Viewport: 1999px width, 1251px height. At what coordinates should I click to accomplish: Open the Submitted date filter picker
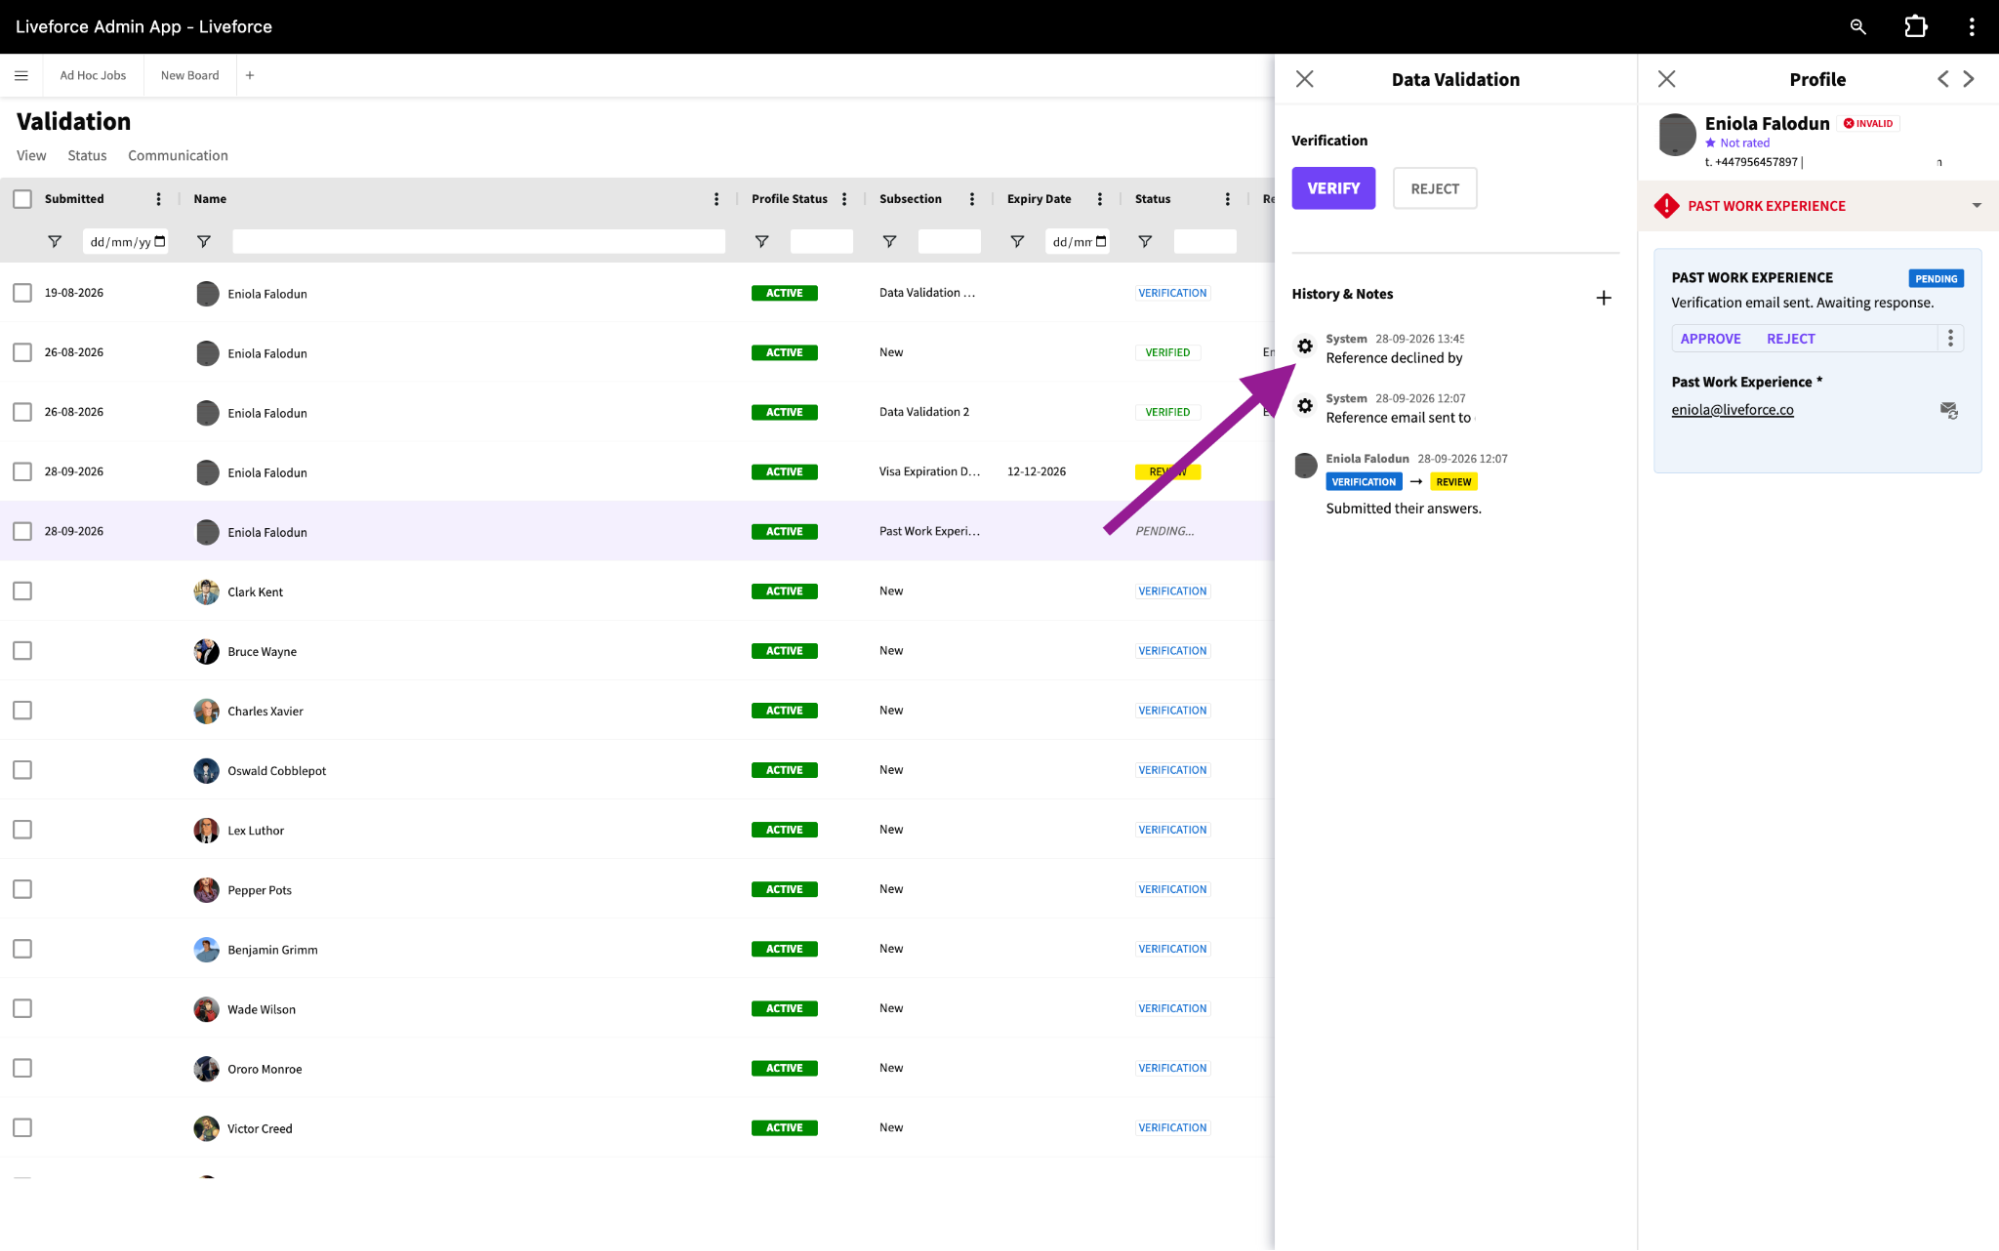(160, 241)
